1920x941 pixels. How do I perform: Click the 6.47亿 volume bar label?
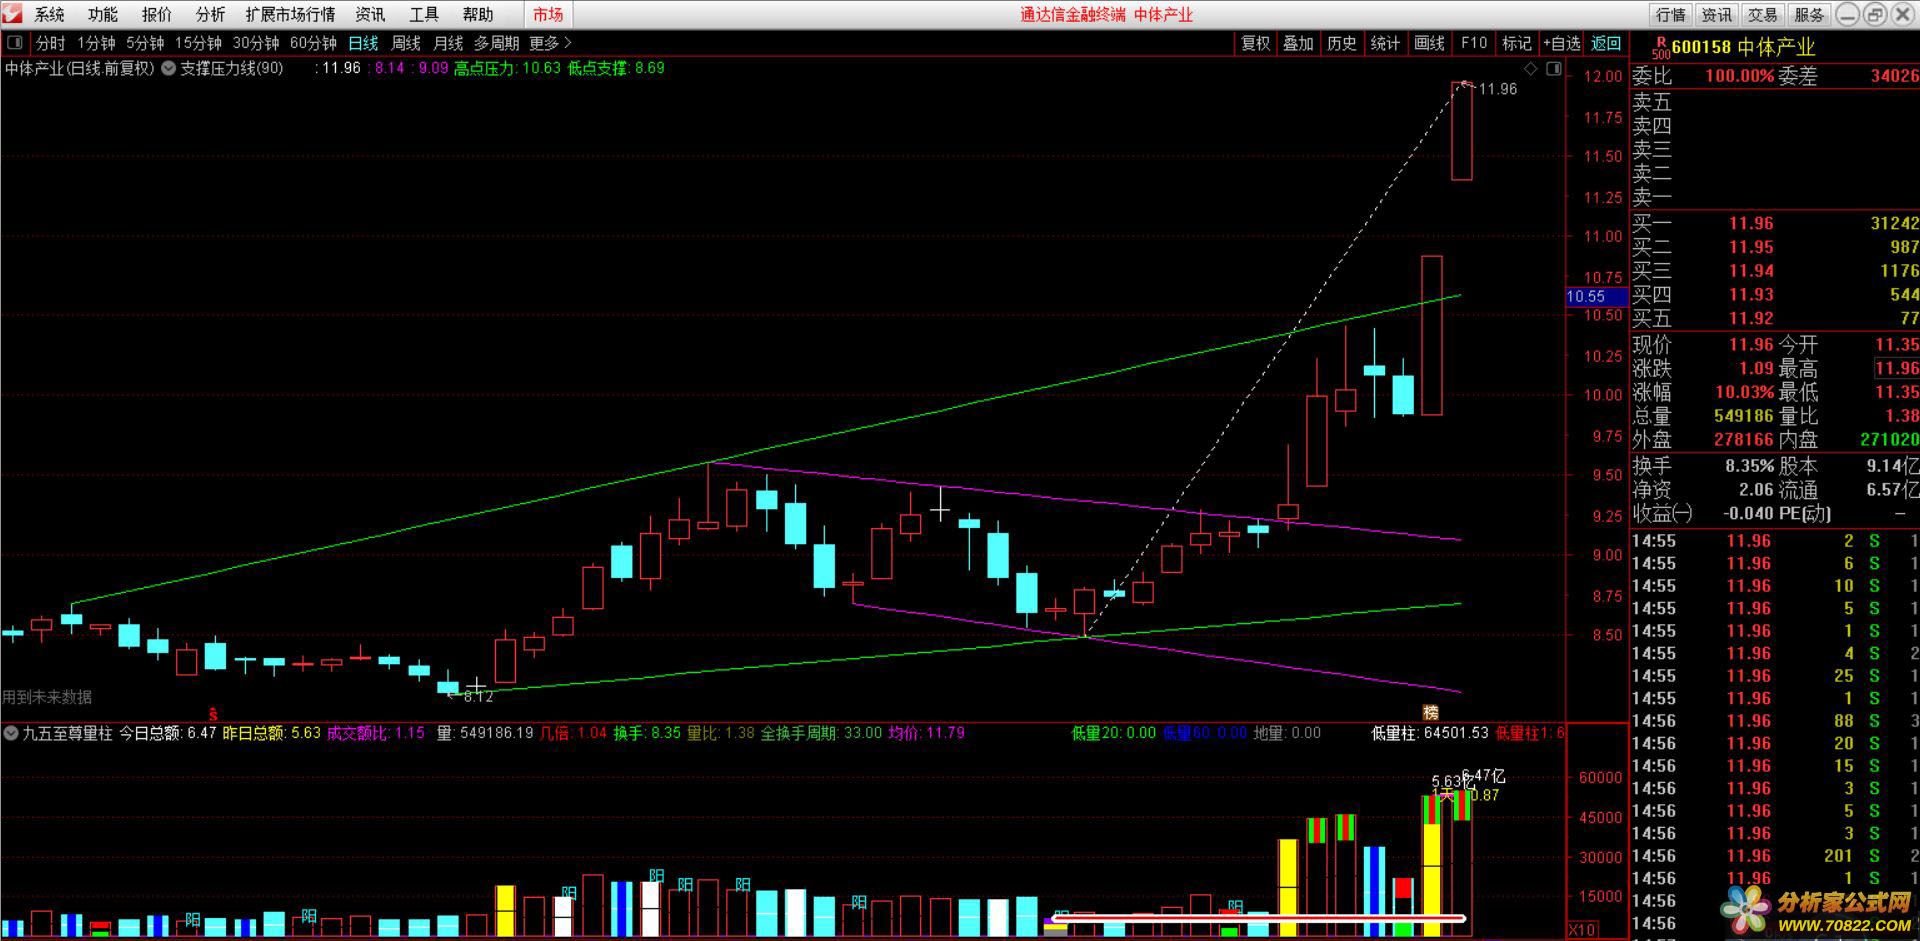click(x=1483, y=776)
